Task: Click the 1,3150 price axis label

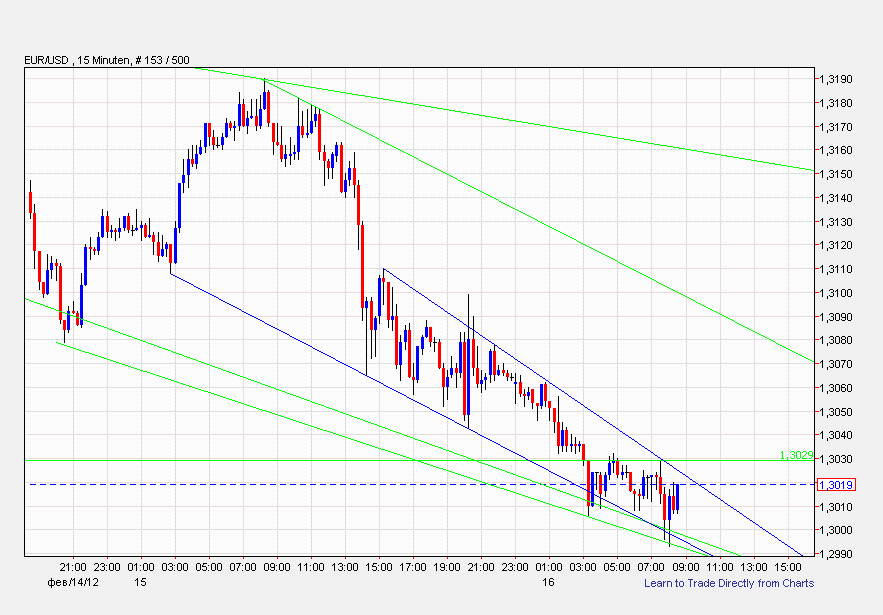Action: pos(836,175)
